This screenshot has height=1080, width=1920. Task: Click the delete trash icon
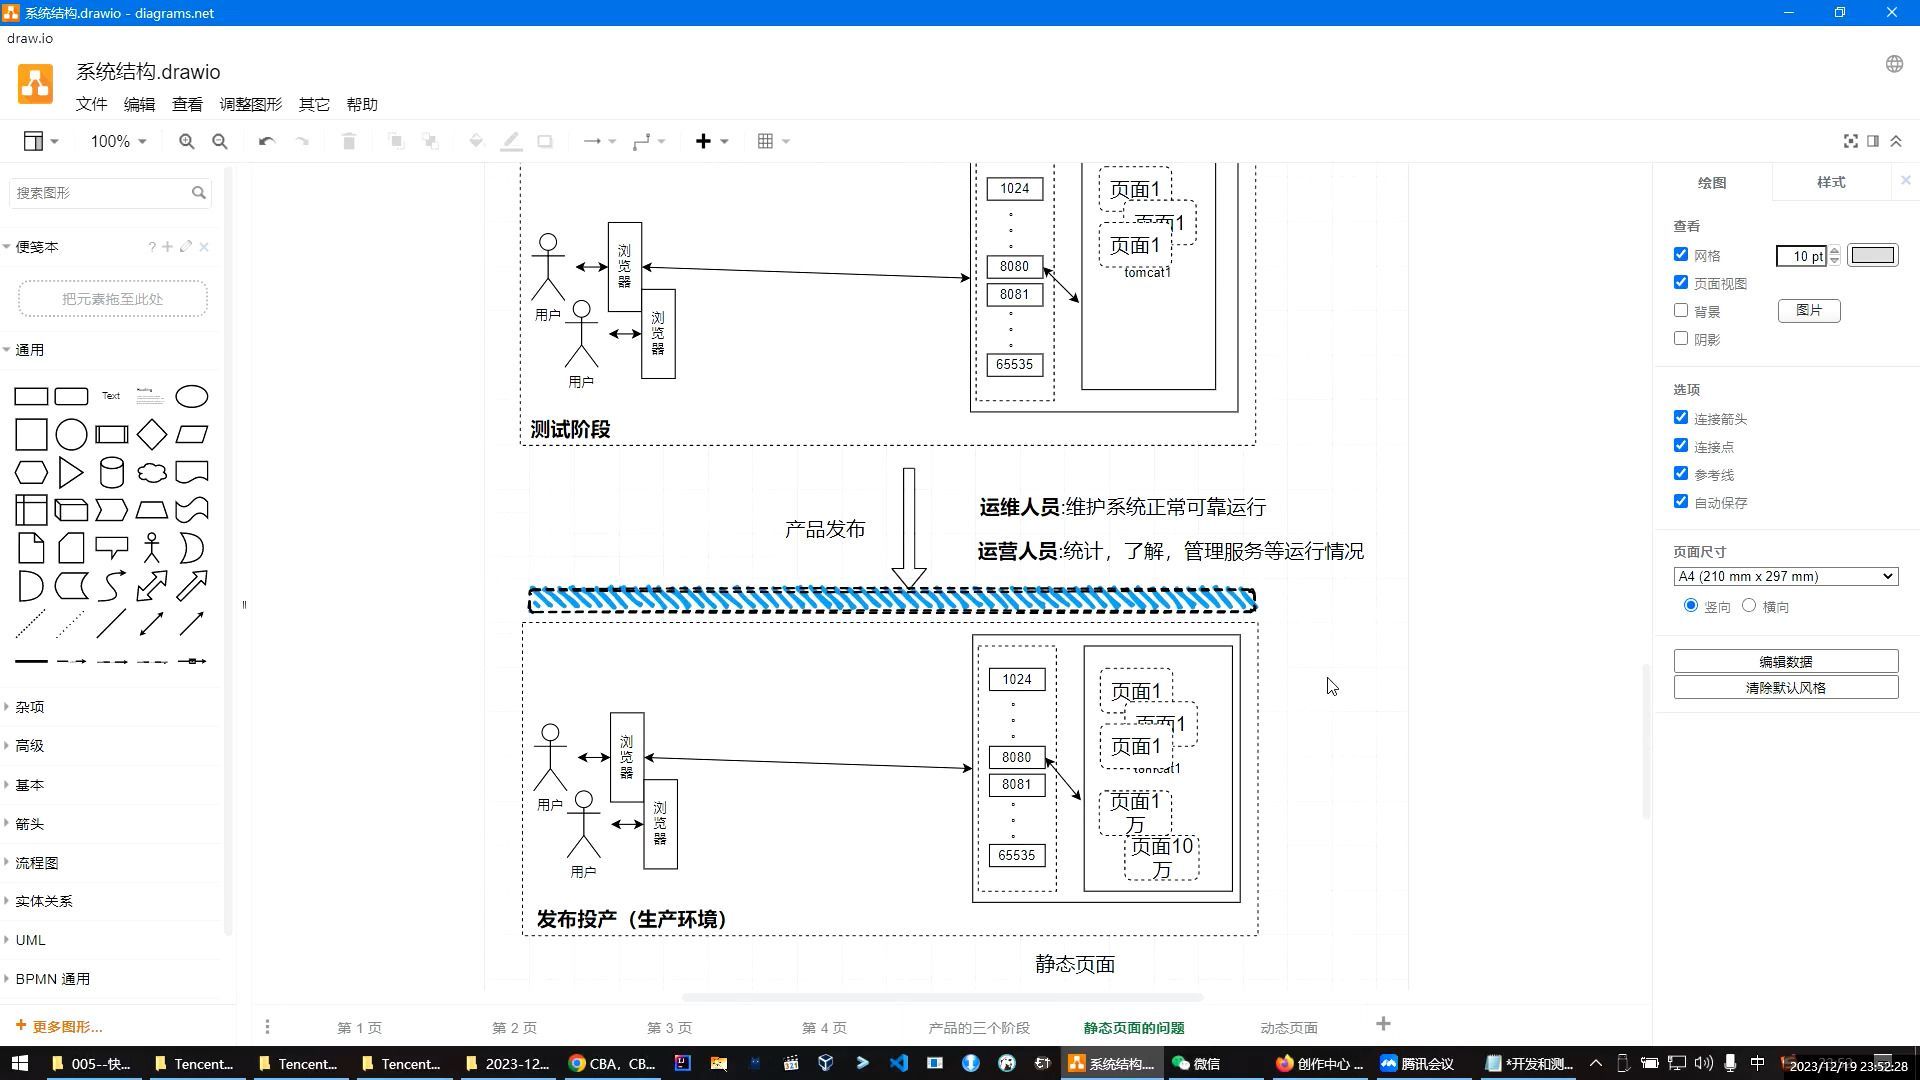(349, 141)
